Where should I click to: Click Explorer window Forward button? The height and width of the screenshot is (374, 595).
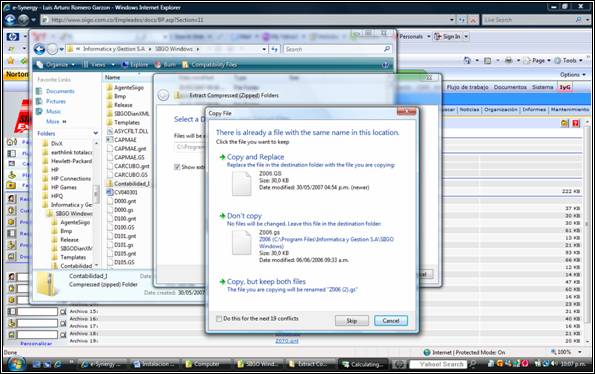[52, 49]
